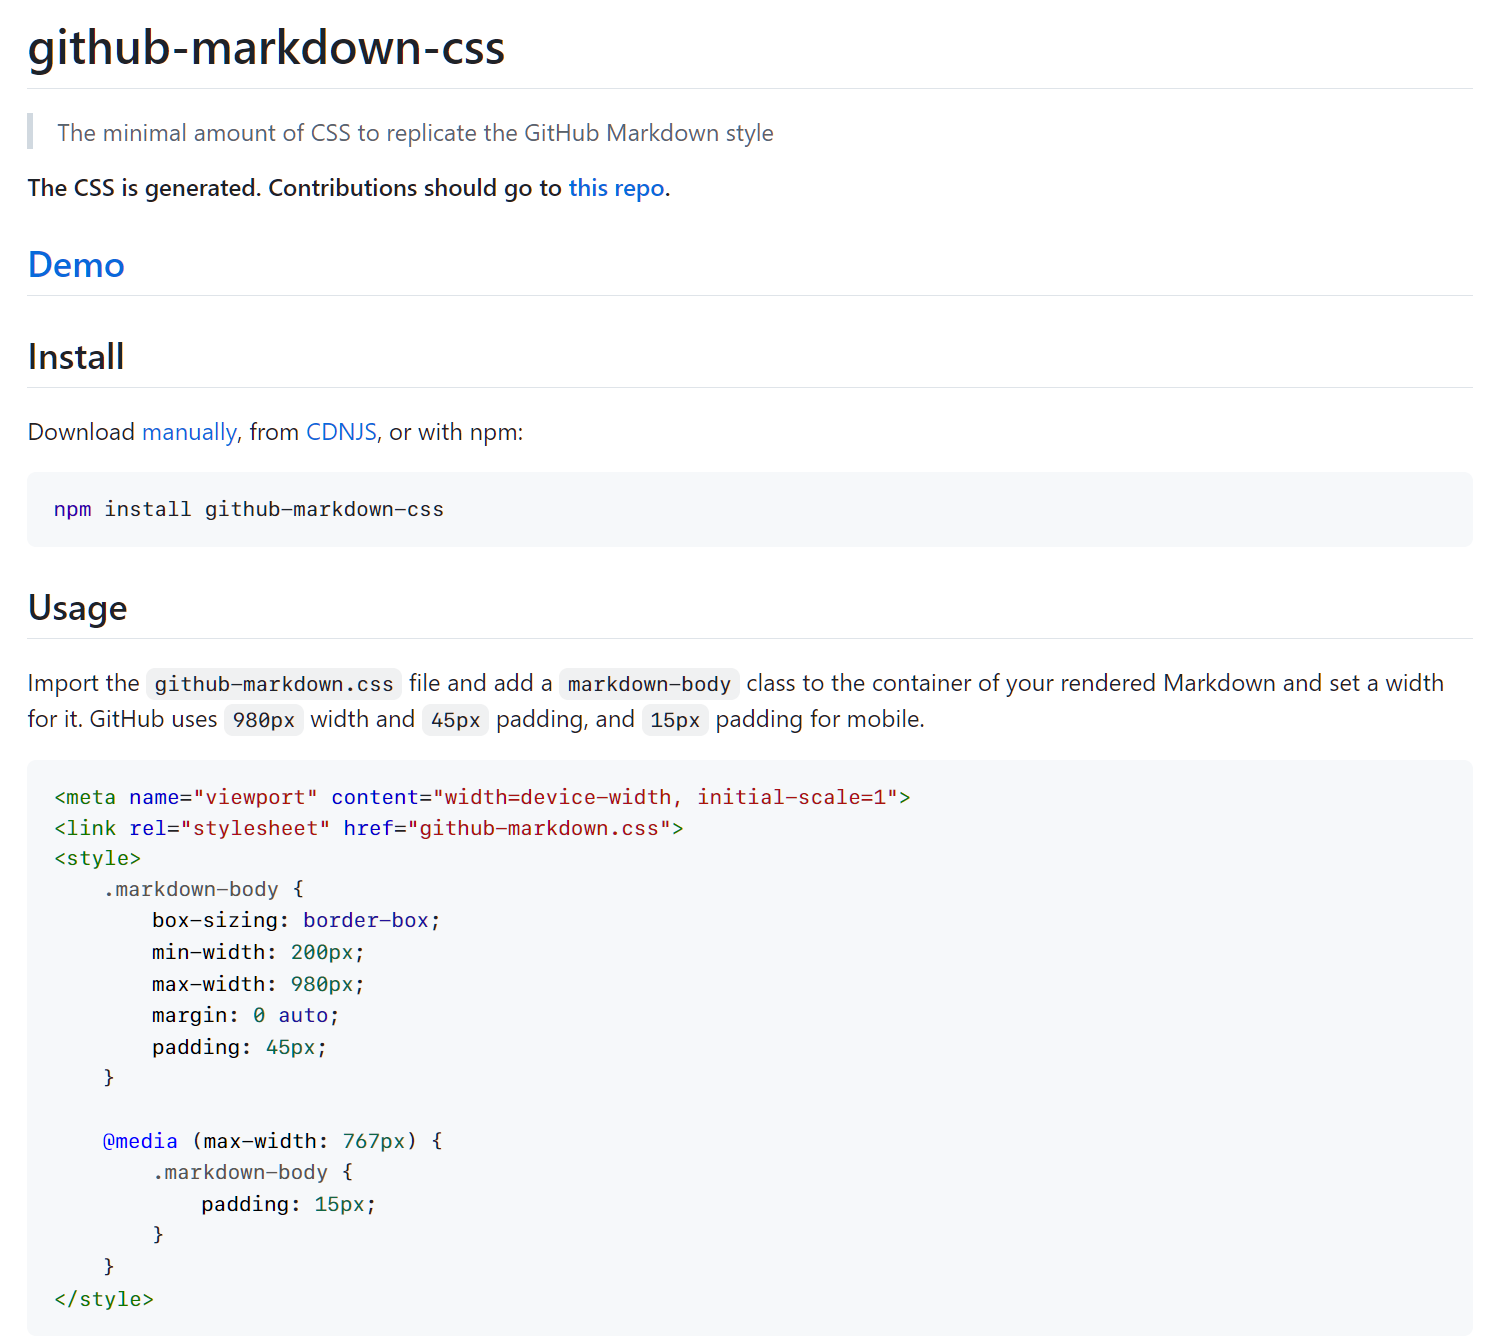Click the 'margin: 0 auto;' line
Image resolution: width=1502 pixels, height=1344 pixels.
click(246, 1015)
